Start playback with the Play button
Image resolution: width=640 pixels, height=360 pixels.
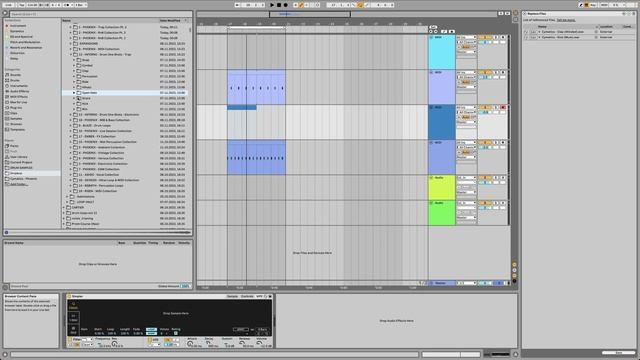tap(272, 5)
